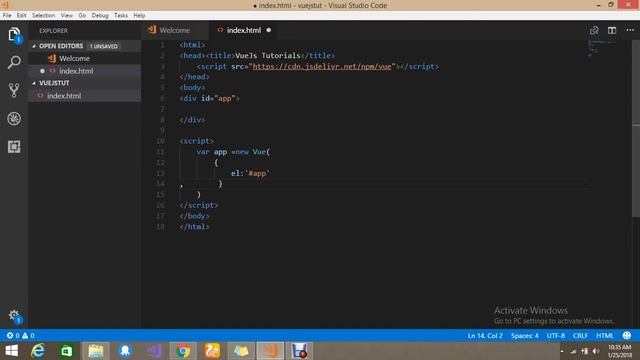Click the 1 UNSAVED badge
The height and width of the screenshot is (360, 640).
[x=104, y=46]
